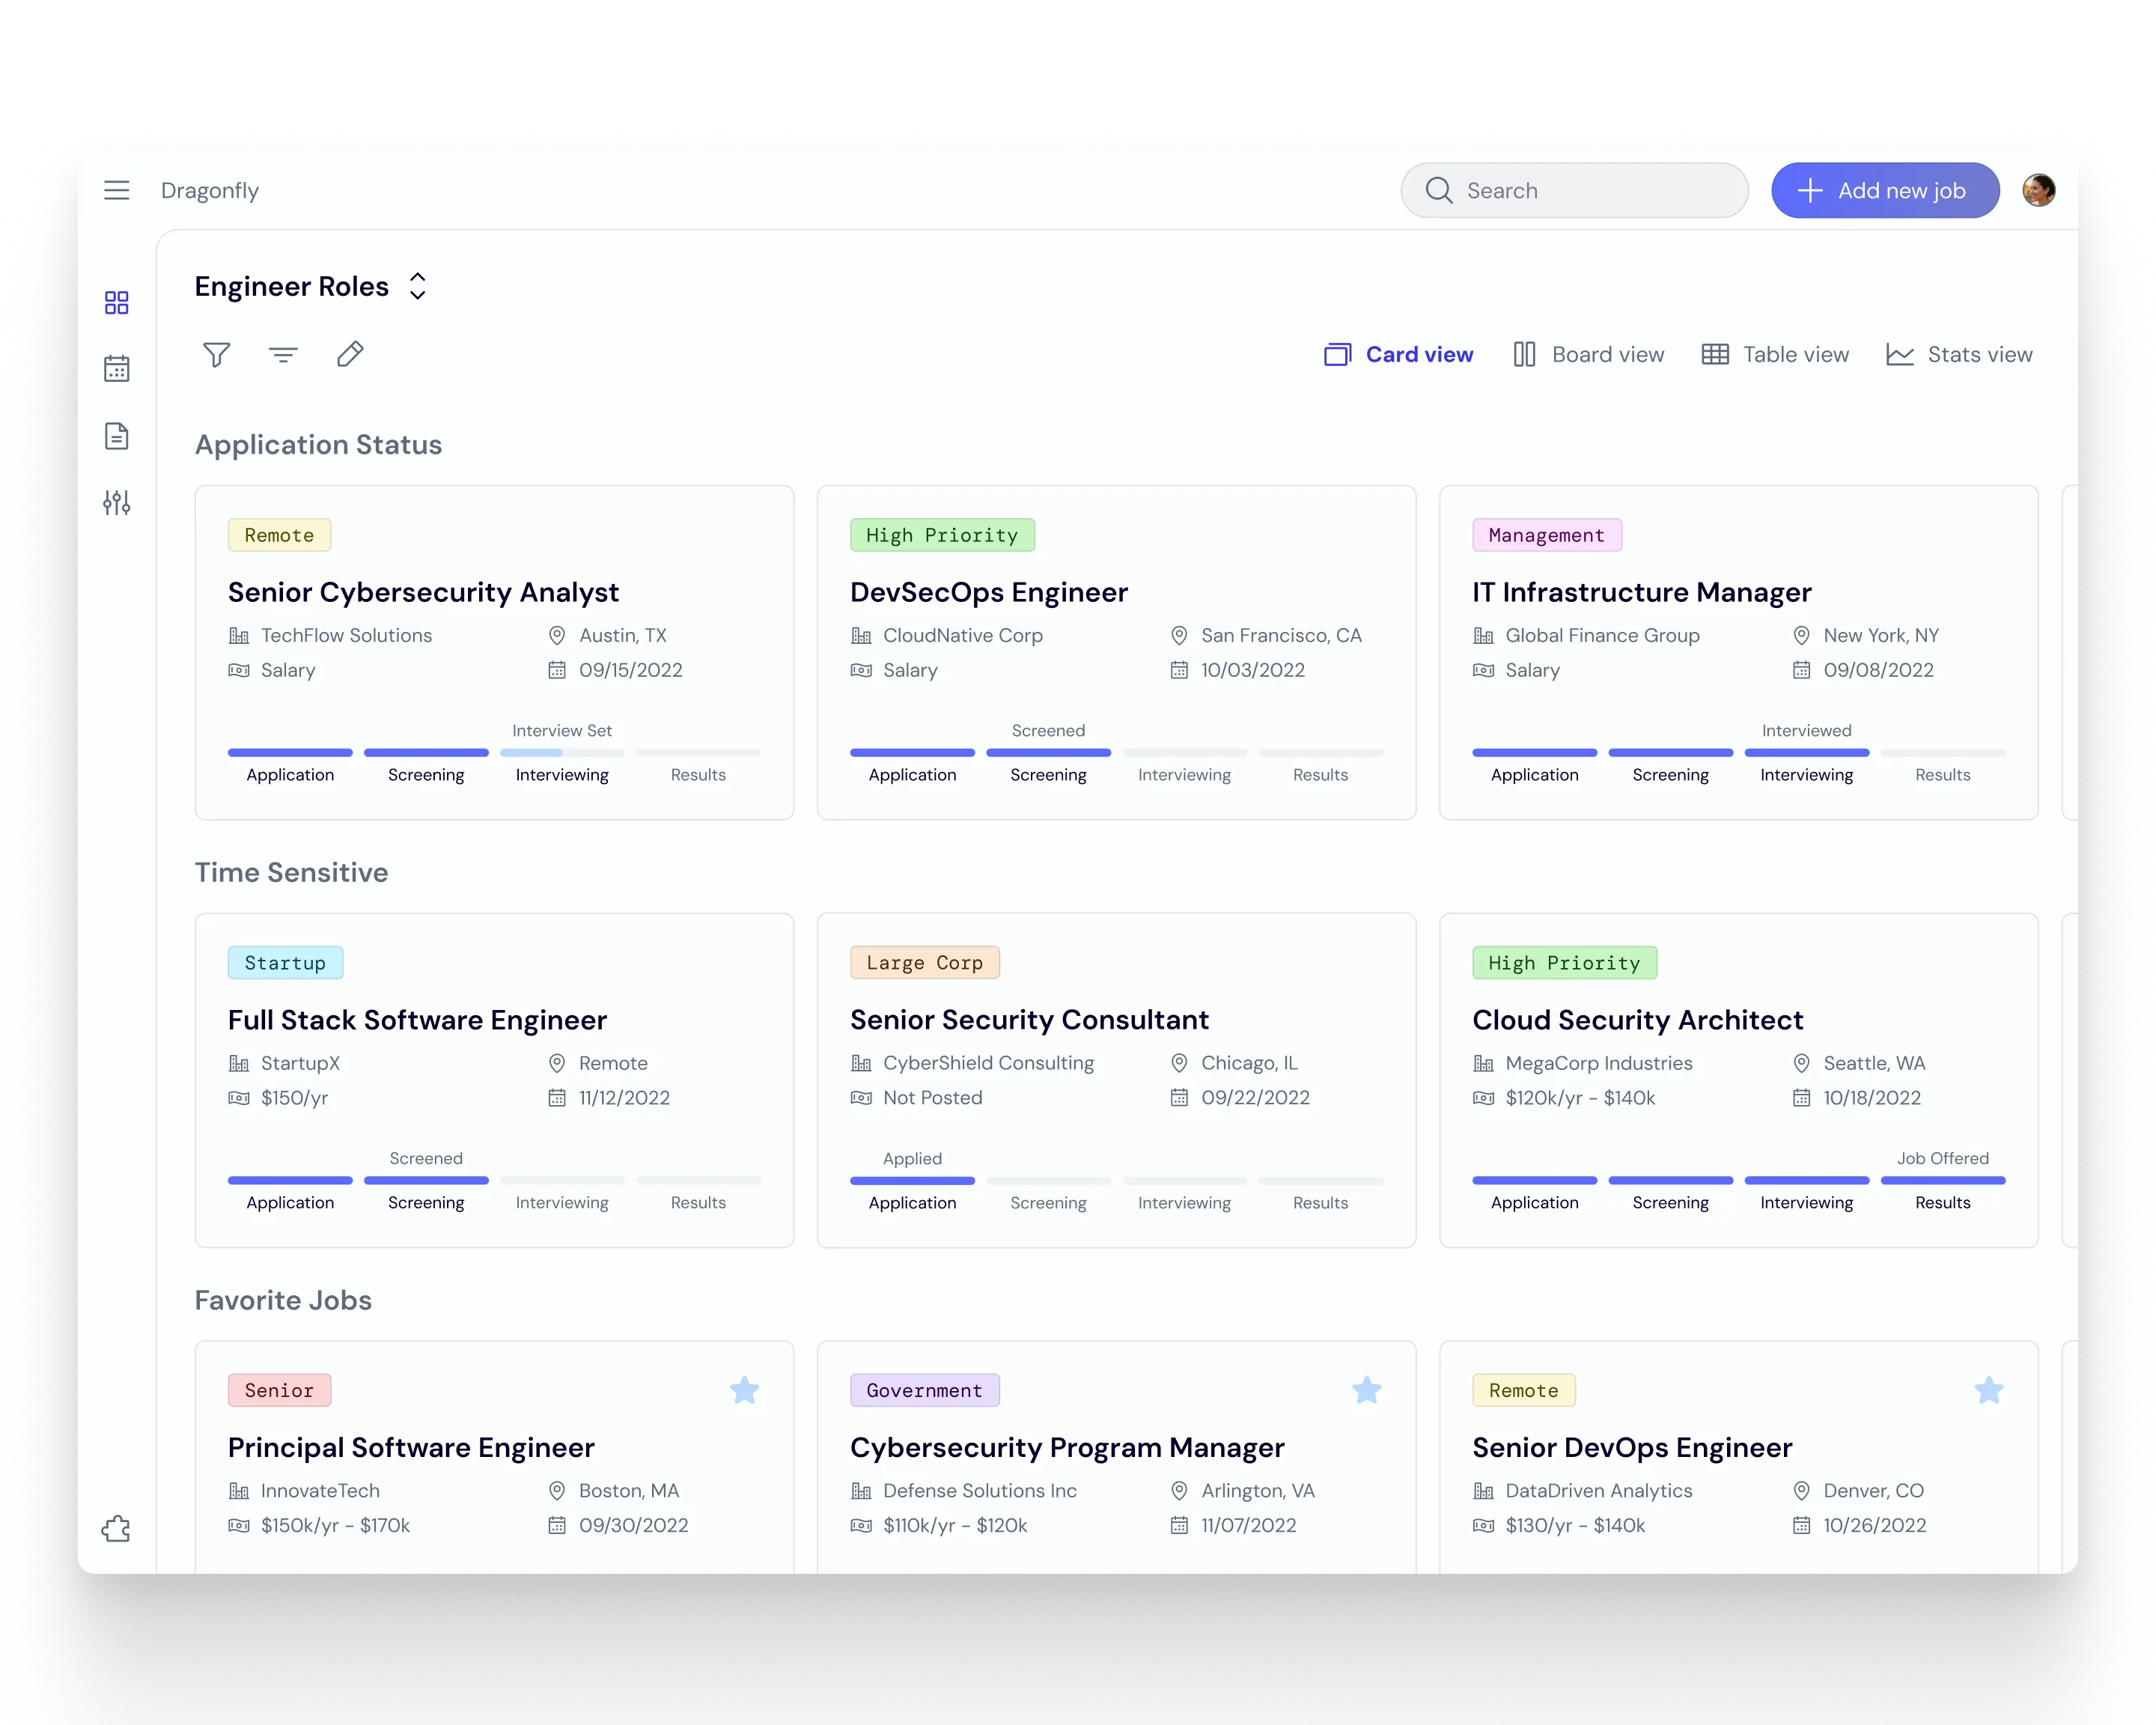Open the hamburger menu
The height and width of the screenshot is (1725, 2156).
117,190
